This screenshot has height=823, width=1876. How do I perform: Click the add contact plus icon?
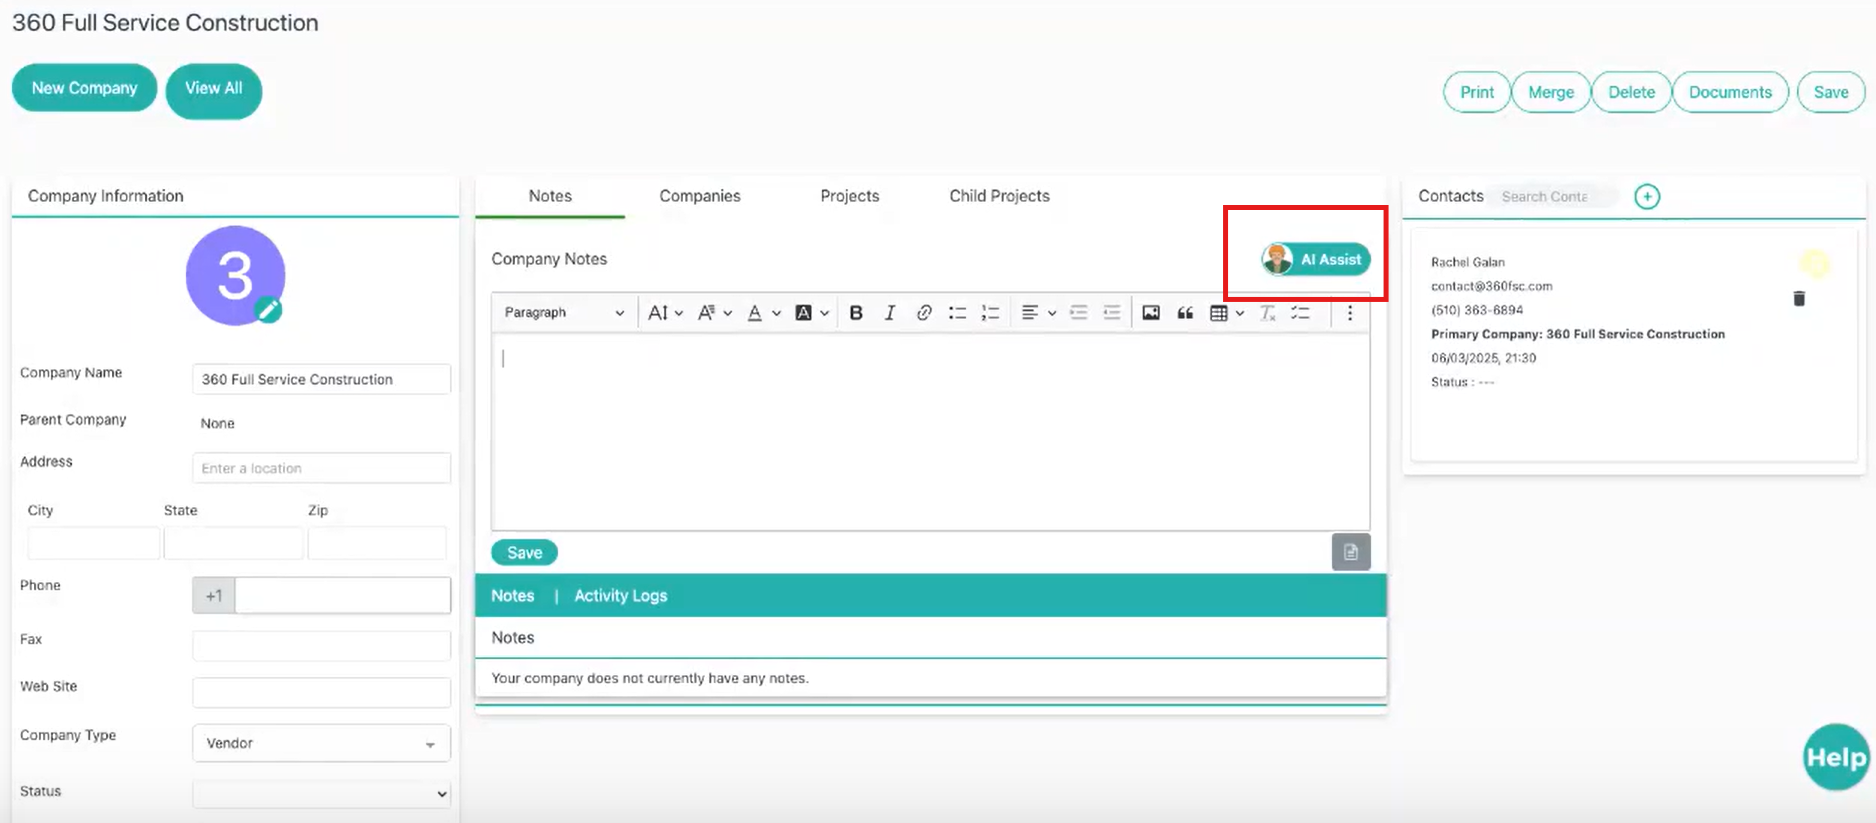coord(1647,197)
